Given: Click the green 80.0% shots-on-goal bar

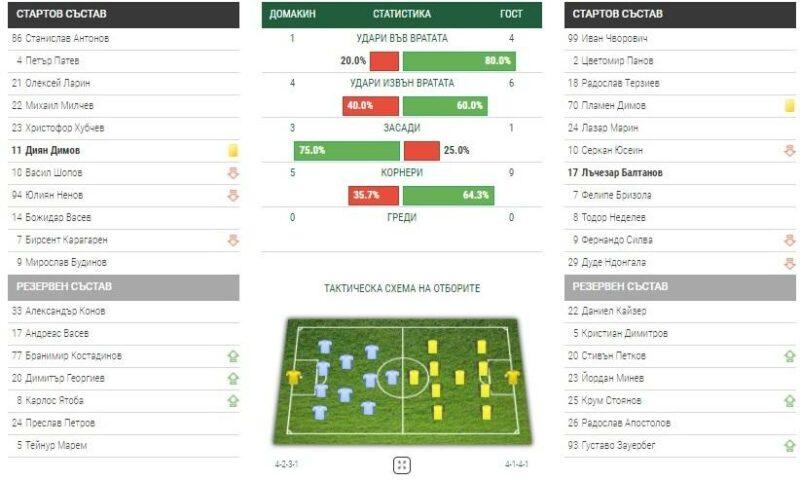Looking at the screenshot, I should pos(459,61).
